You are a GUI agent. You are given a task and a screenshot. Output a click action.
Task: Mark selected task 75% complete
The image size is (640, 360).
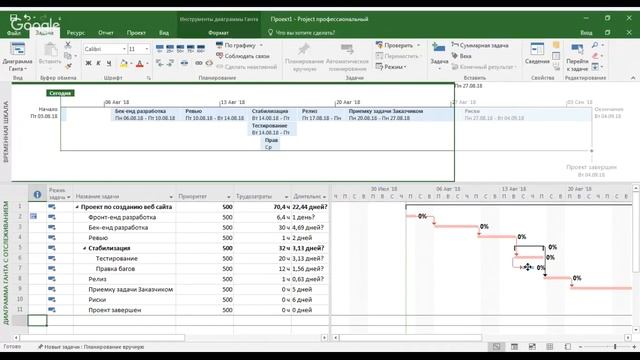(x=191, y=49)
